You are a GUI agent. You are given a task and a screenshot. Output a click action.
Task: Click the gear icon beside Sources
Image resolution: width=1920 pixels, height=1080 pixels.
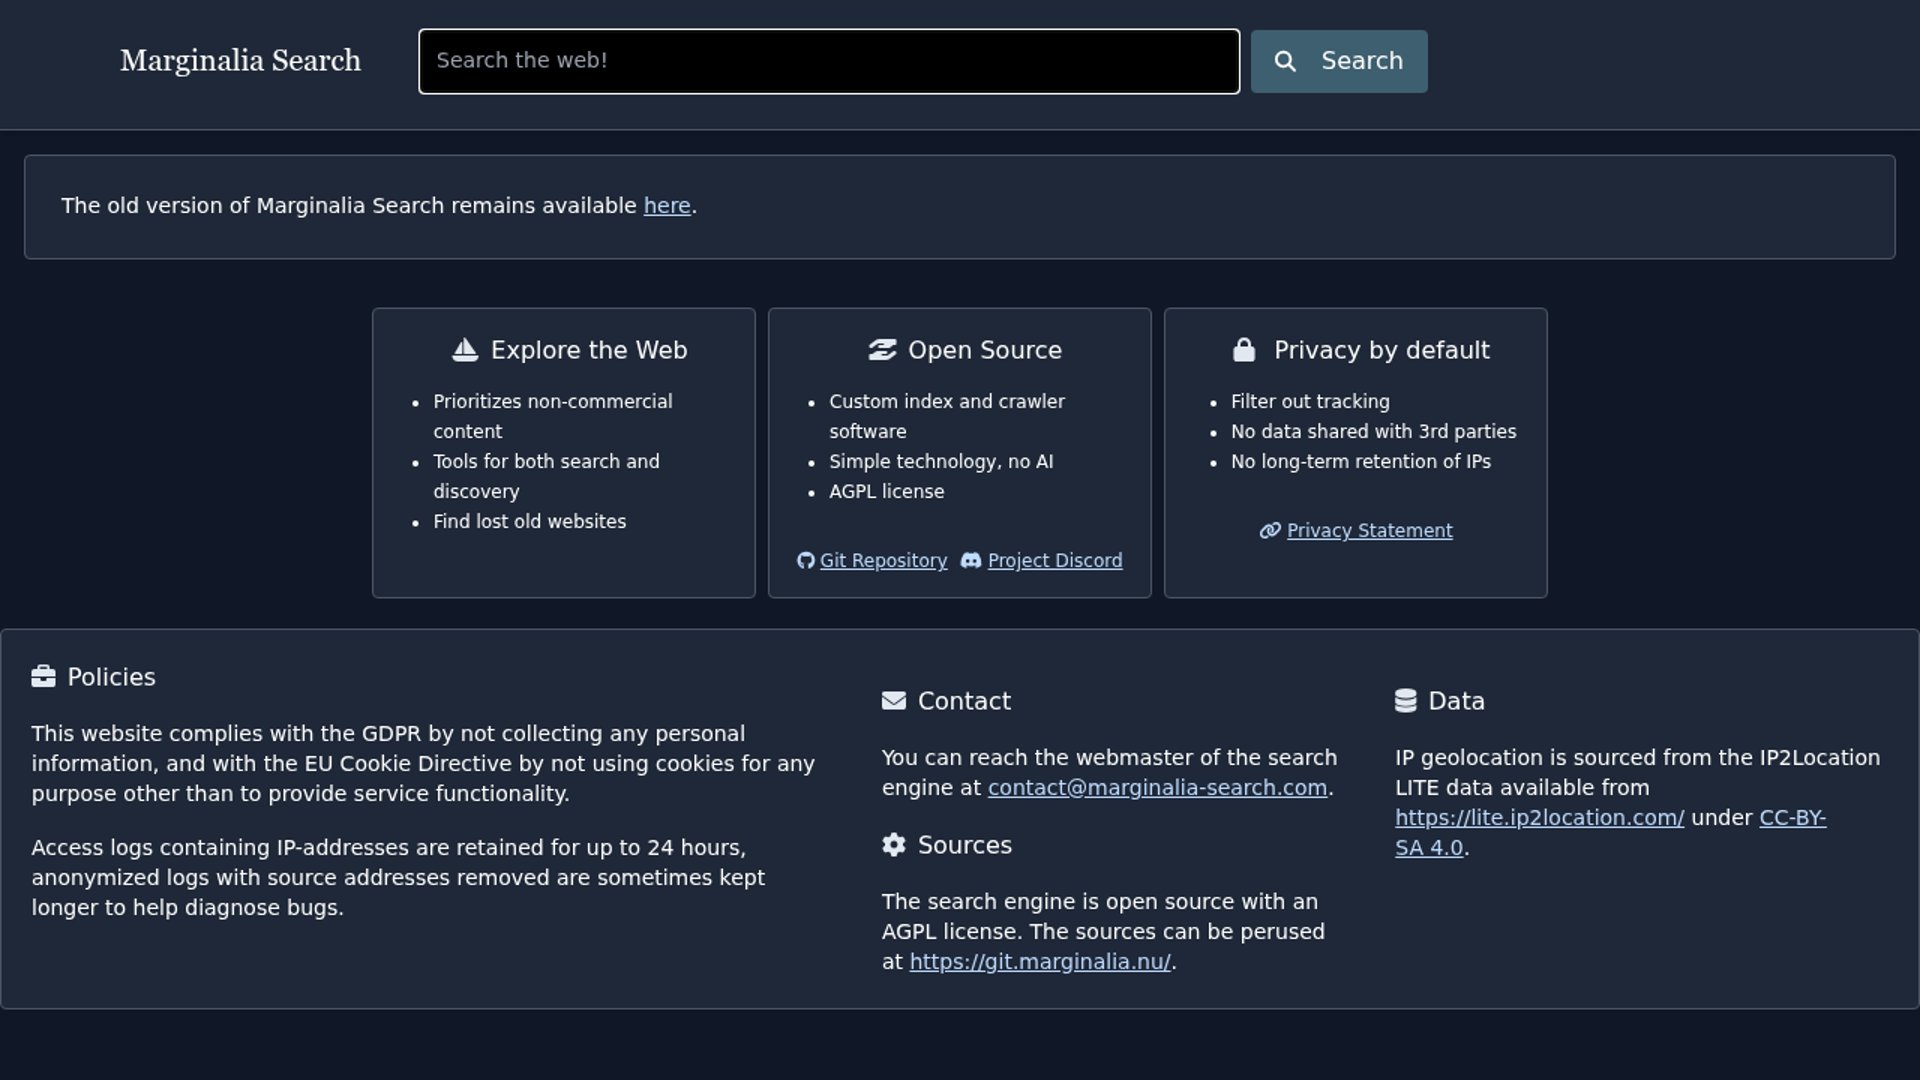(893, 845)
